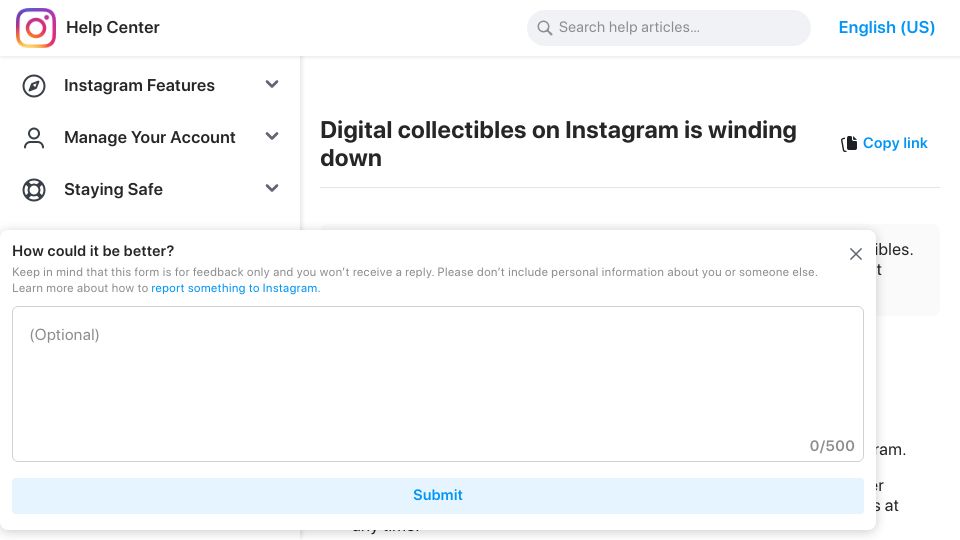Open Staying Safe menu item
Viewport: 960px width, 540px height.
click(113, 189)
